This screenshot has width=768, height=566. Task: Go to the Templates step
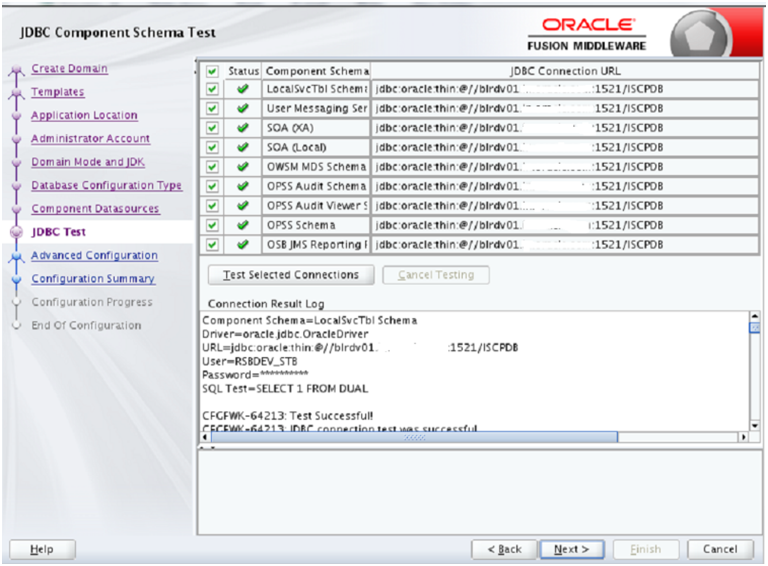[x=58, y=92]
